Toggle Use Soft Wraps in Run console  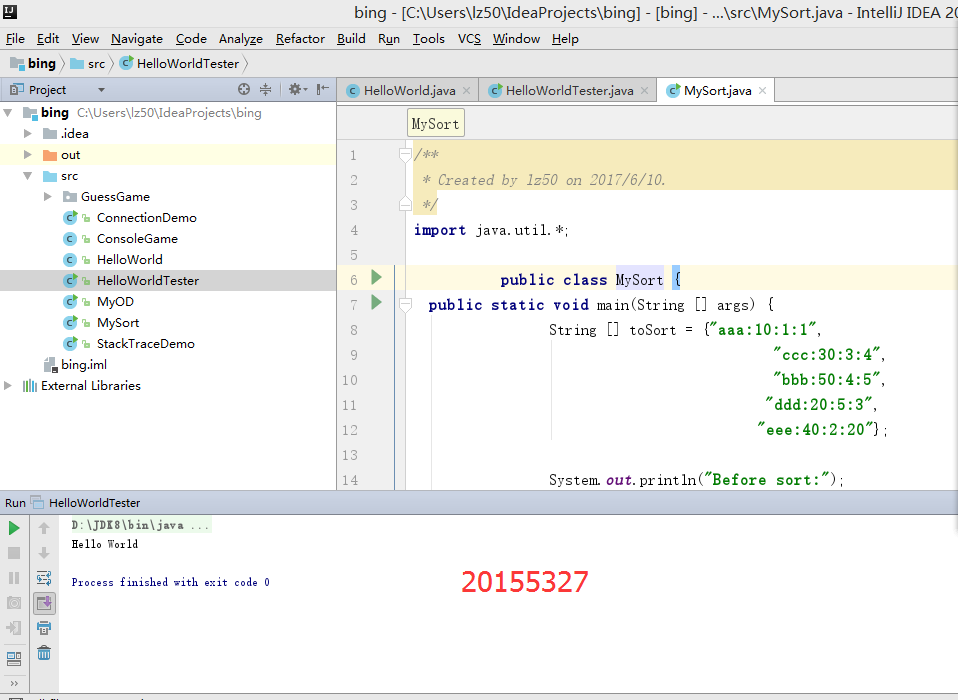click(x=44, y=578)
